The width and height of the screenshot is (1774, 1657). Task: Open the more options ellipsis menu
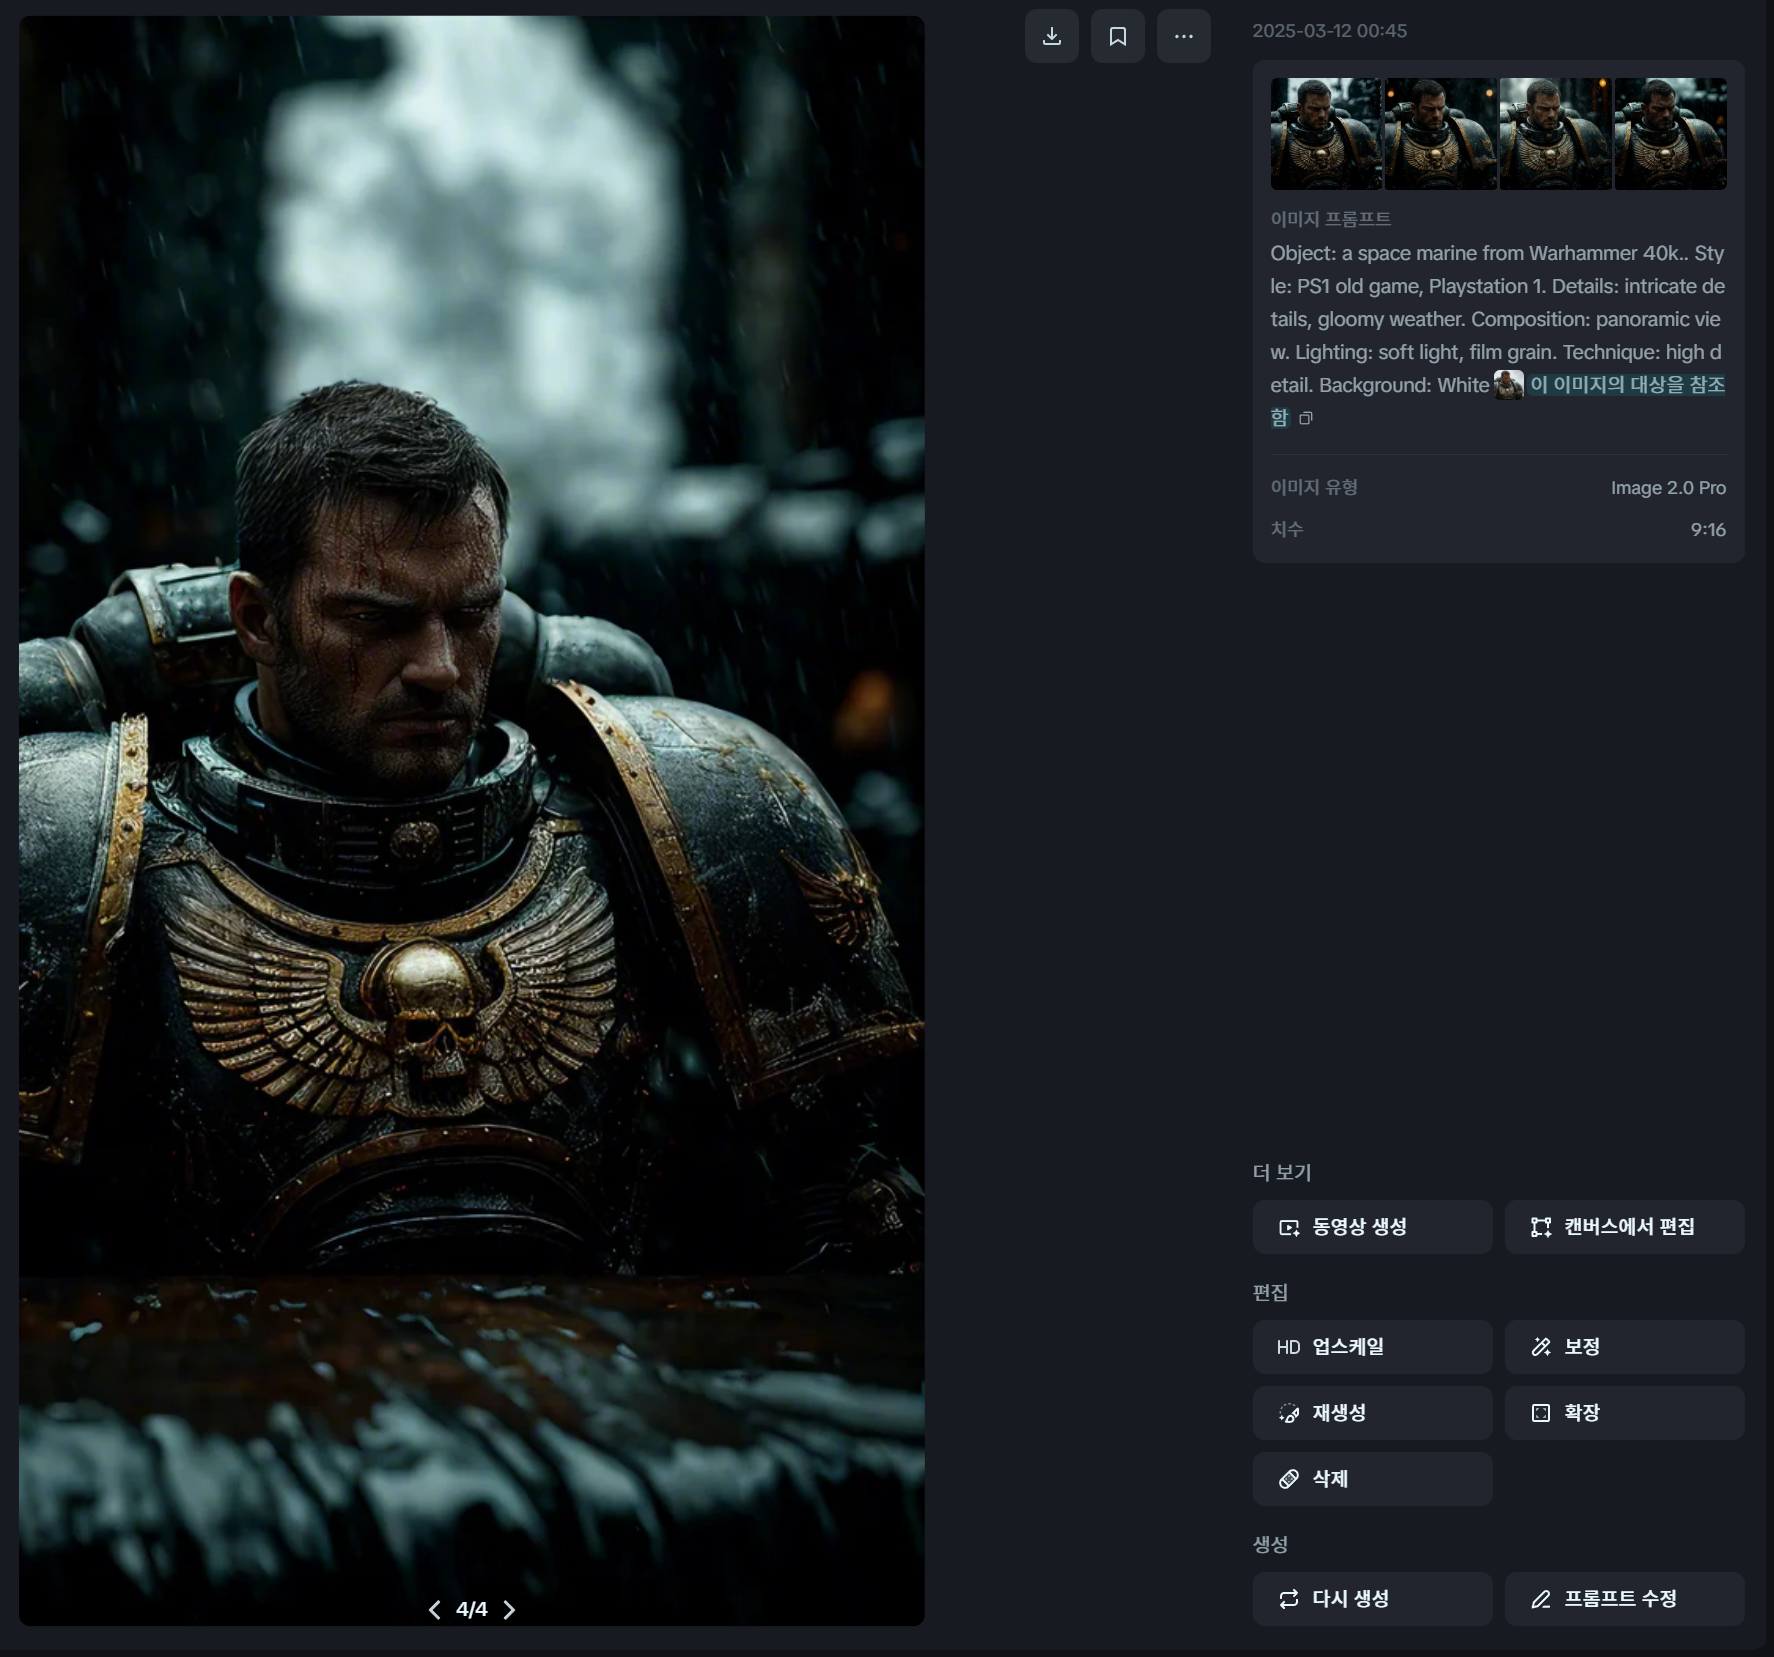click(1183, 37)
